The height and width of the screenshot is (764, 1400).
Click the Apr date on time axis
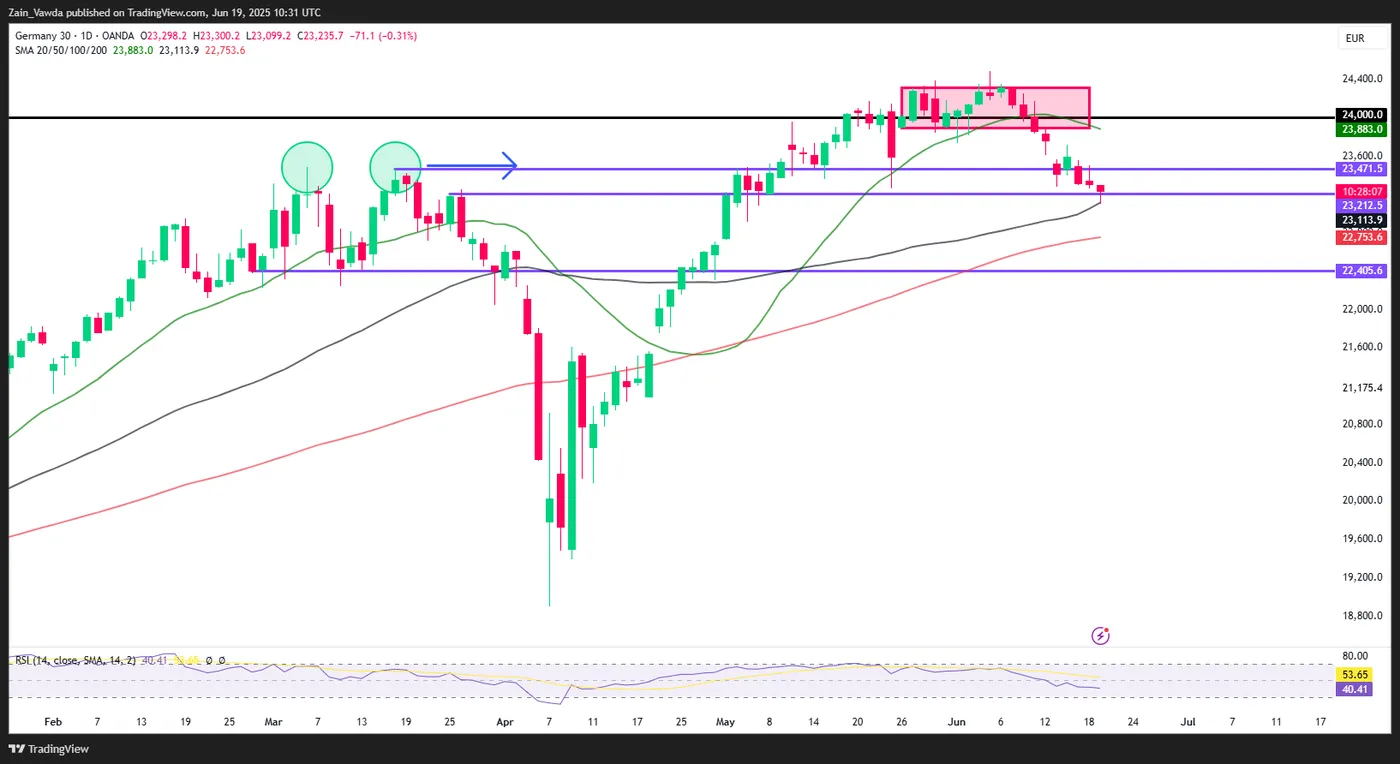click(505, 721)
